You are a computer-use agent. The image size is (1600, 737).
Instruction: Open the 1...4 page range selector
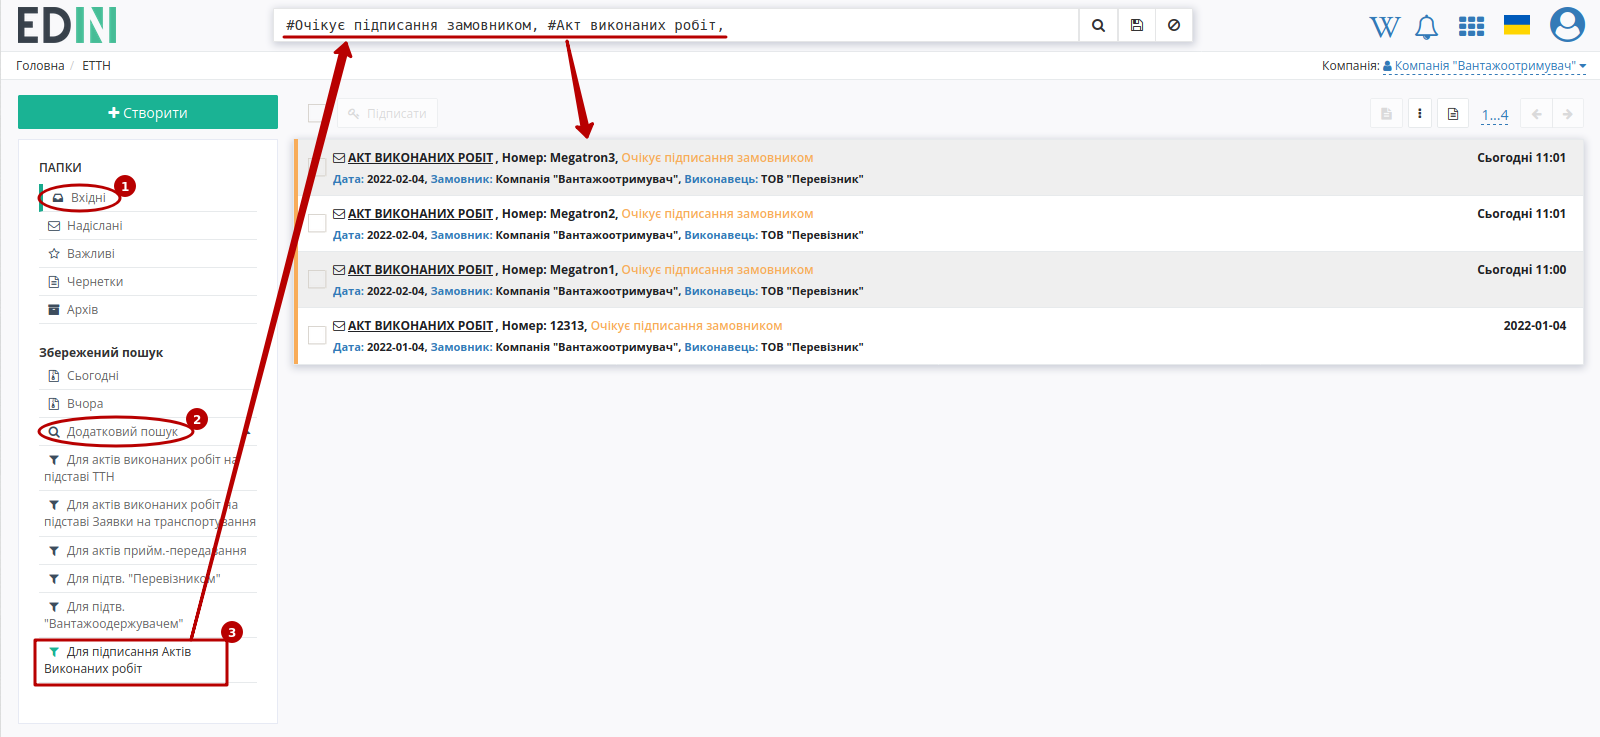click(x=1495, y=115)
